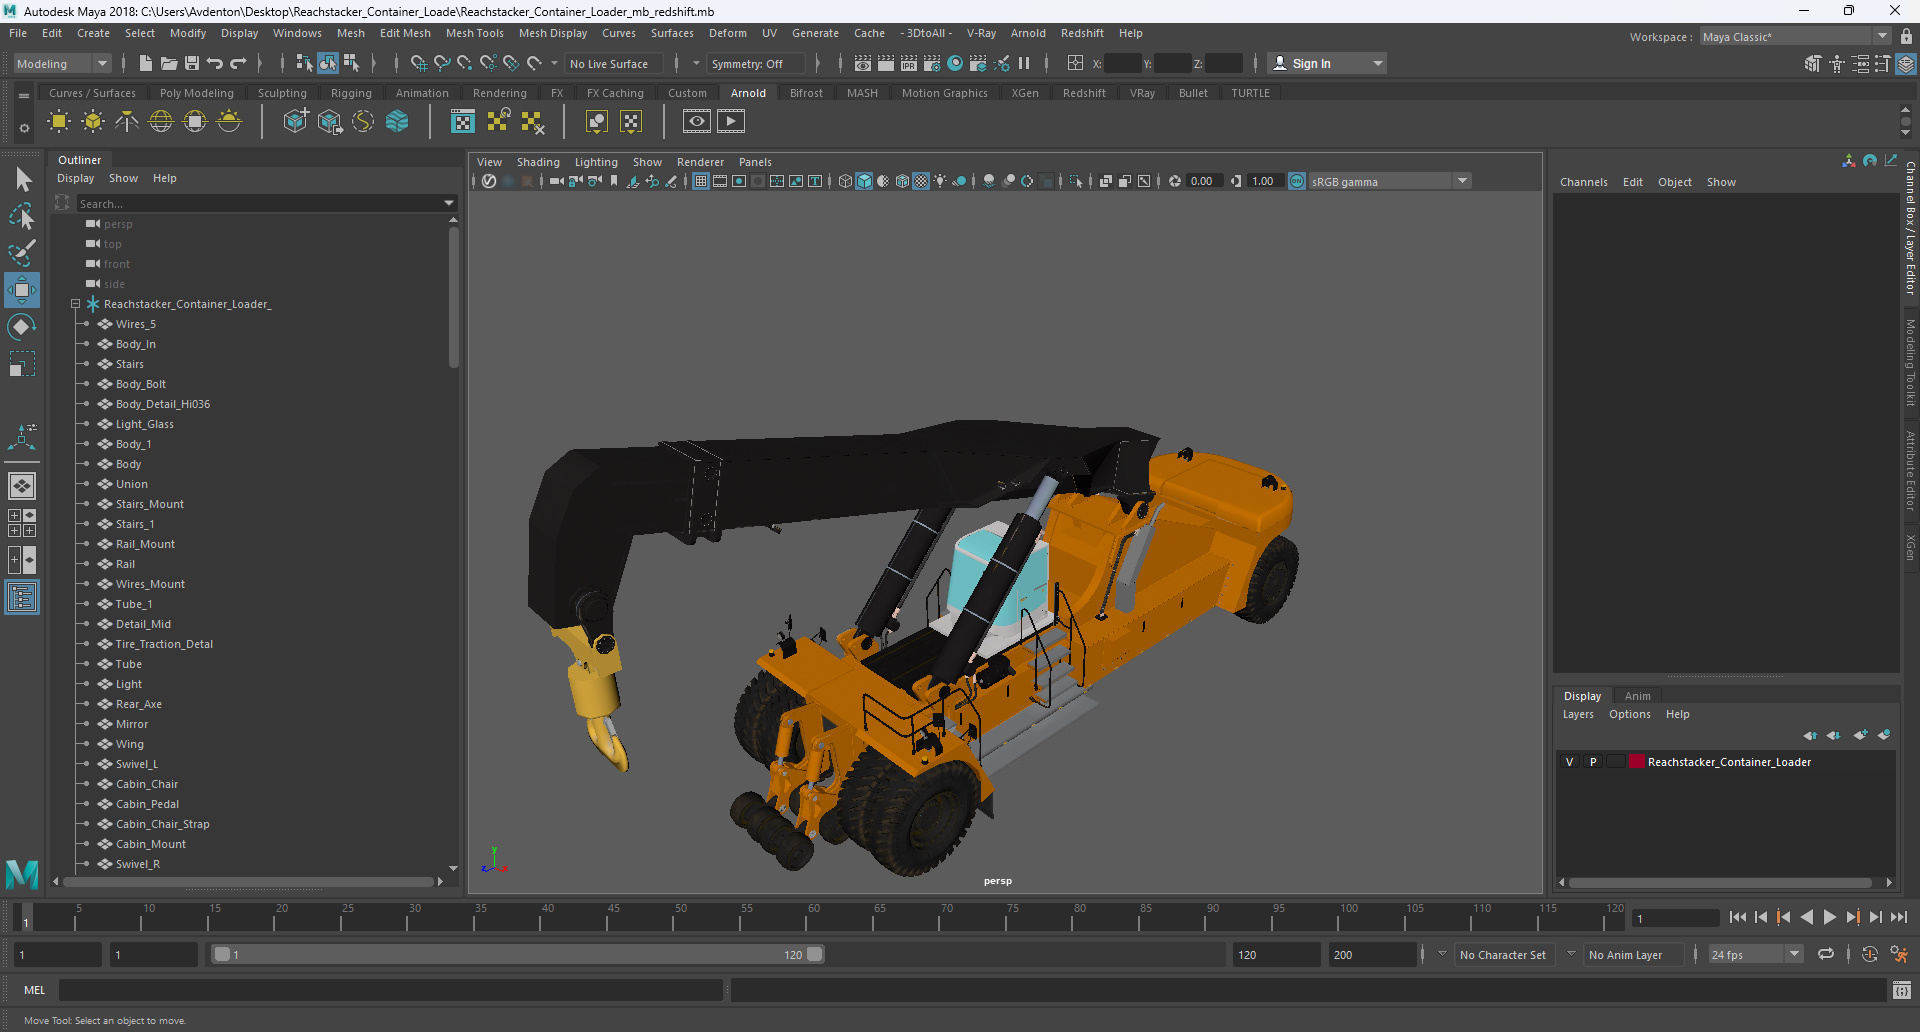Viewport: 1920px width, 1032px height.
Task: Switch to the Poly Modeling shelf tab
Action: tap(197, 93)
